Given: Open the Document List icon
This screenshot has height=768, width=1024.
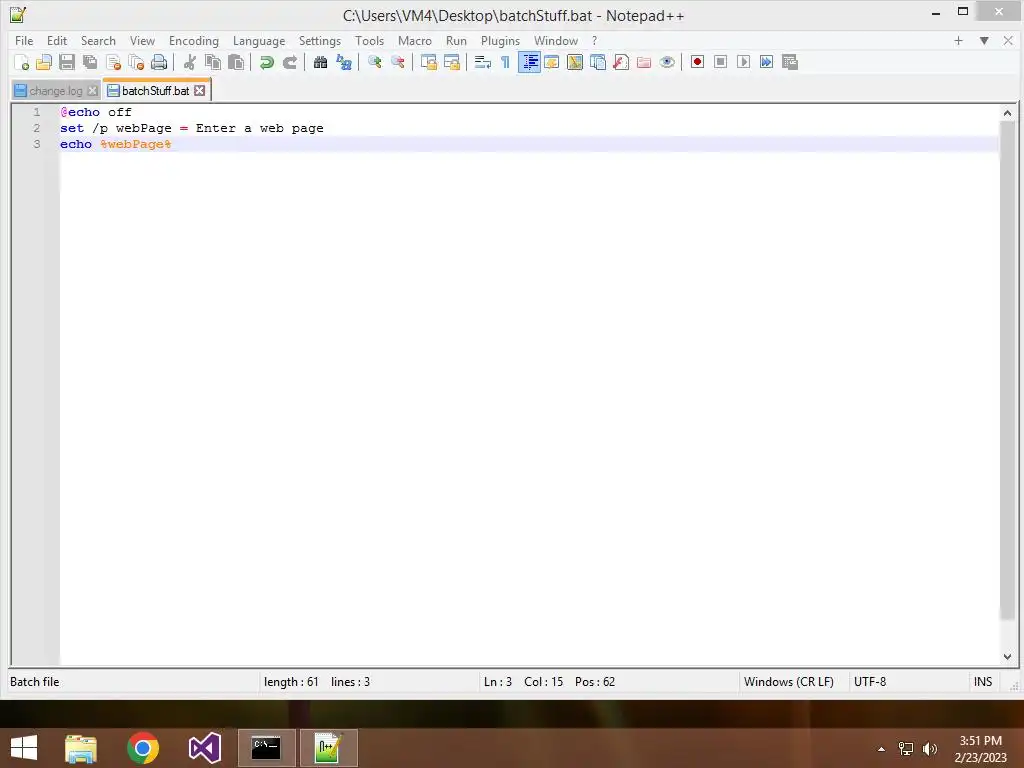Looking at the screenshot, I should pyautogui.click(x=598, y=62).
